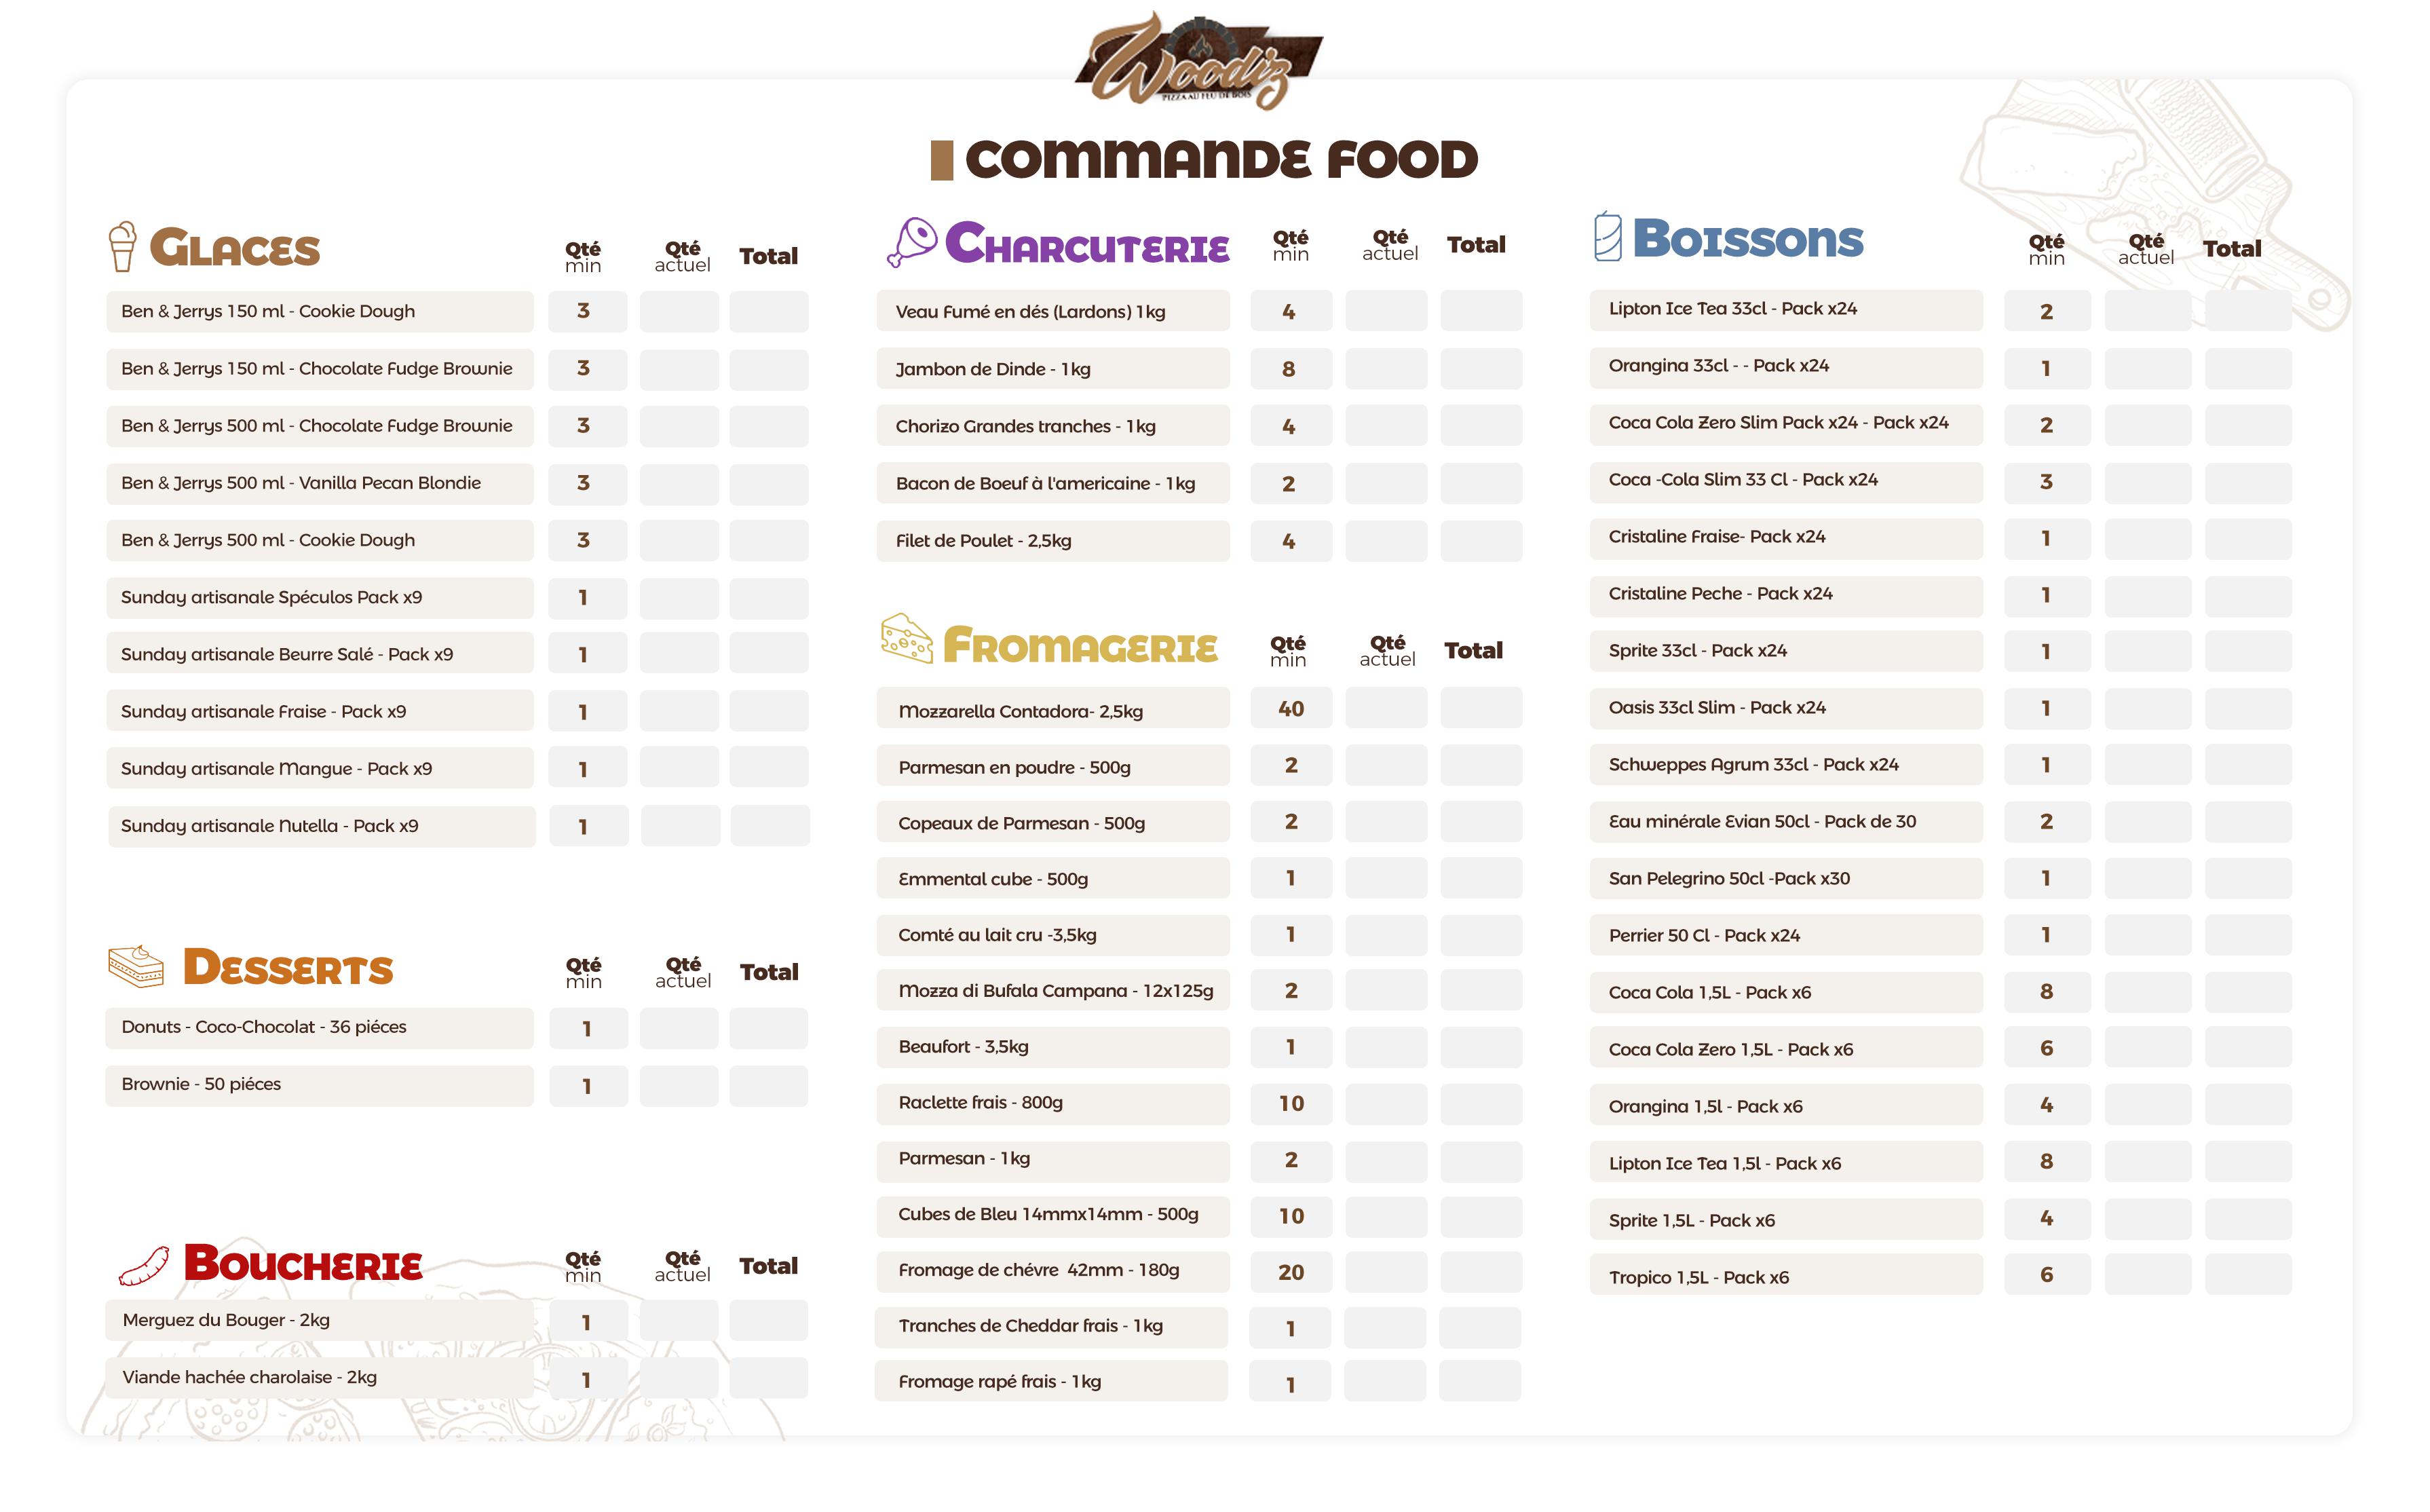The image size is (2430, 1512).
Task: Click Qté actuel for Sunday artisanale Nutella
Action: tap(680, 826)
